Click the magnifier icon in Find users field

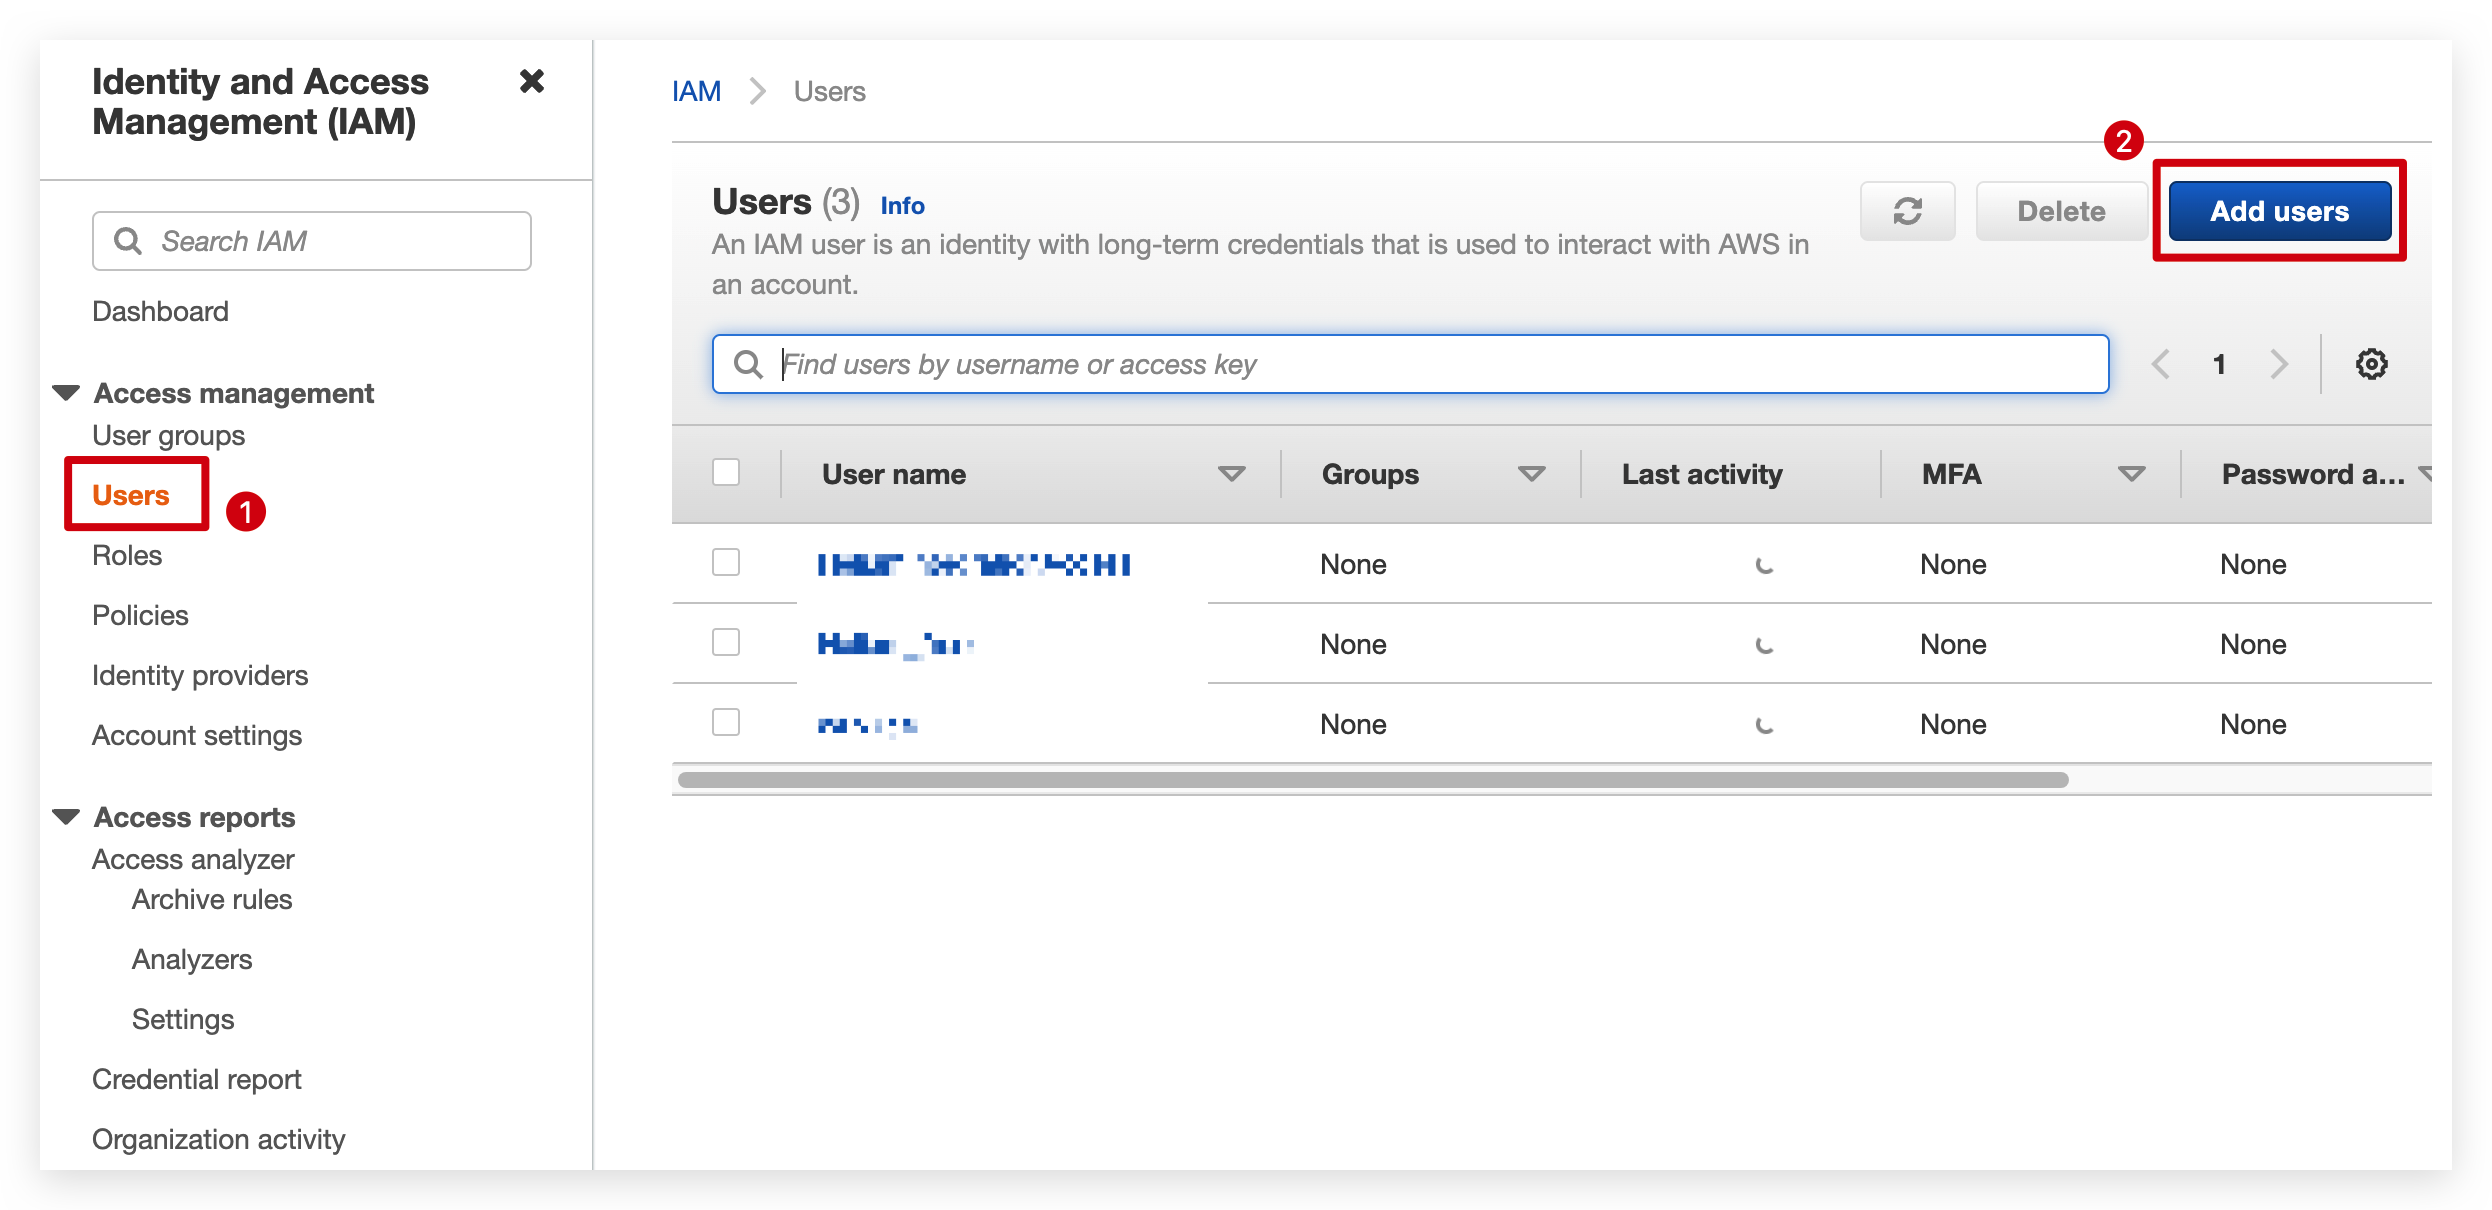(748, 364)
